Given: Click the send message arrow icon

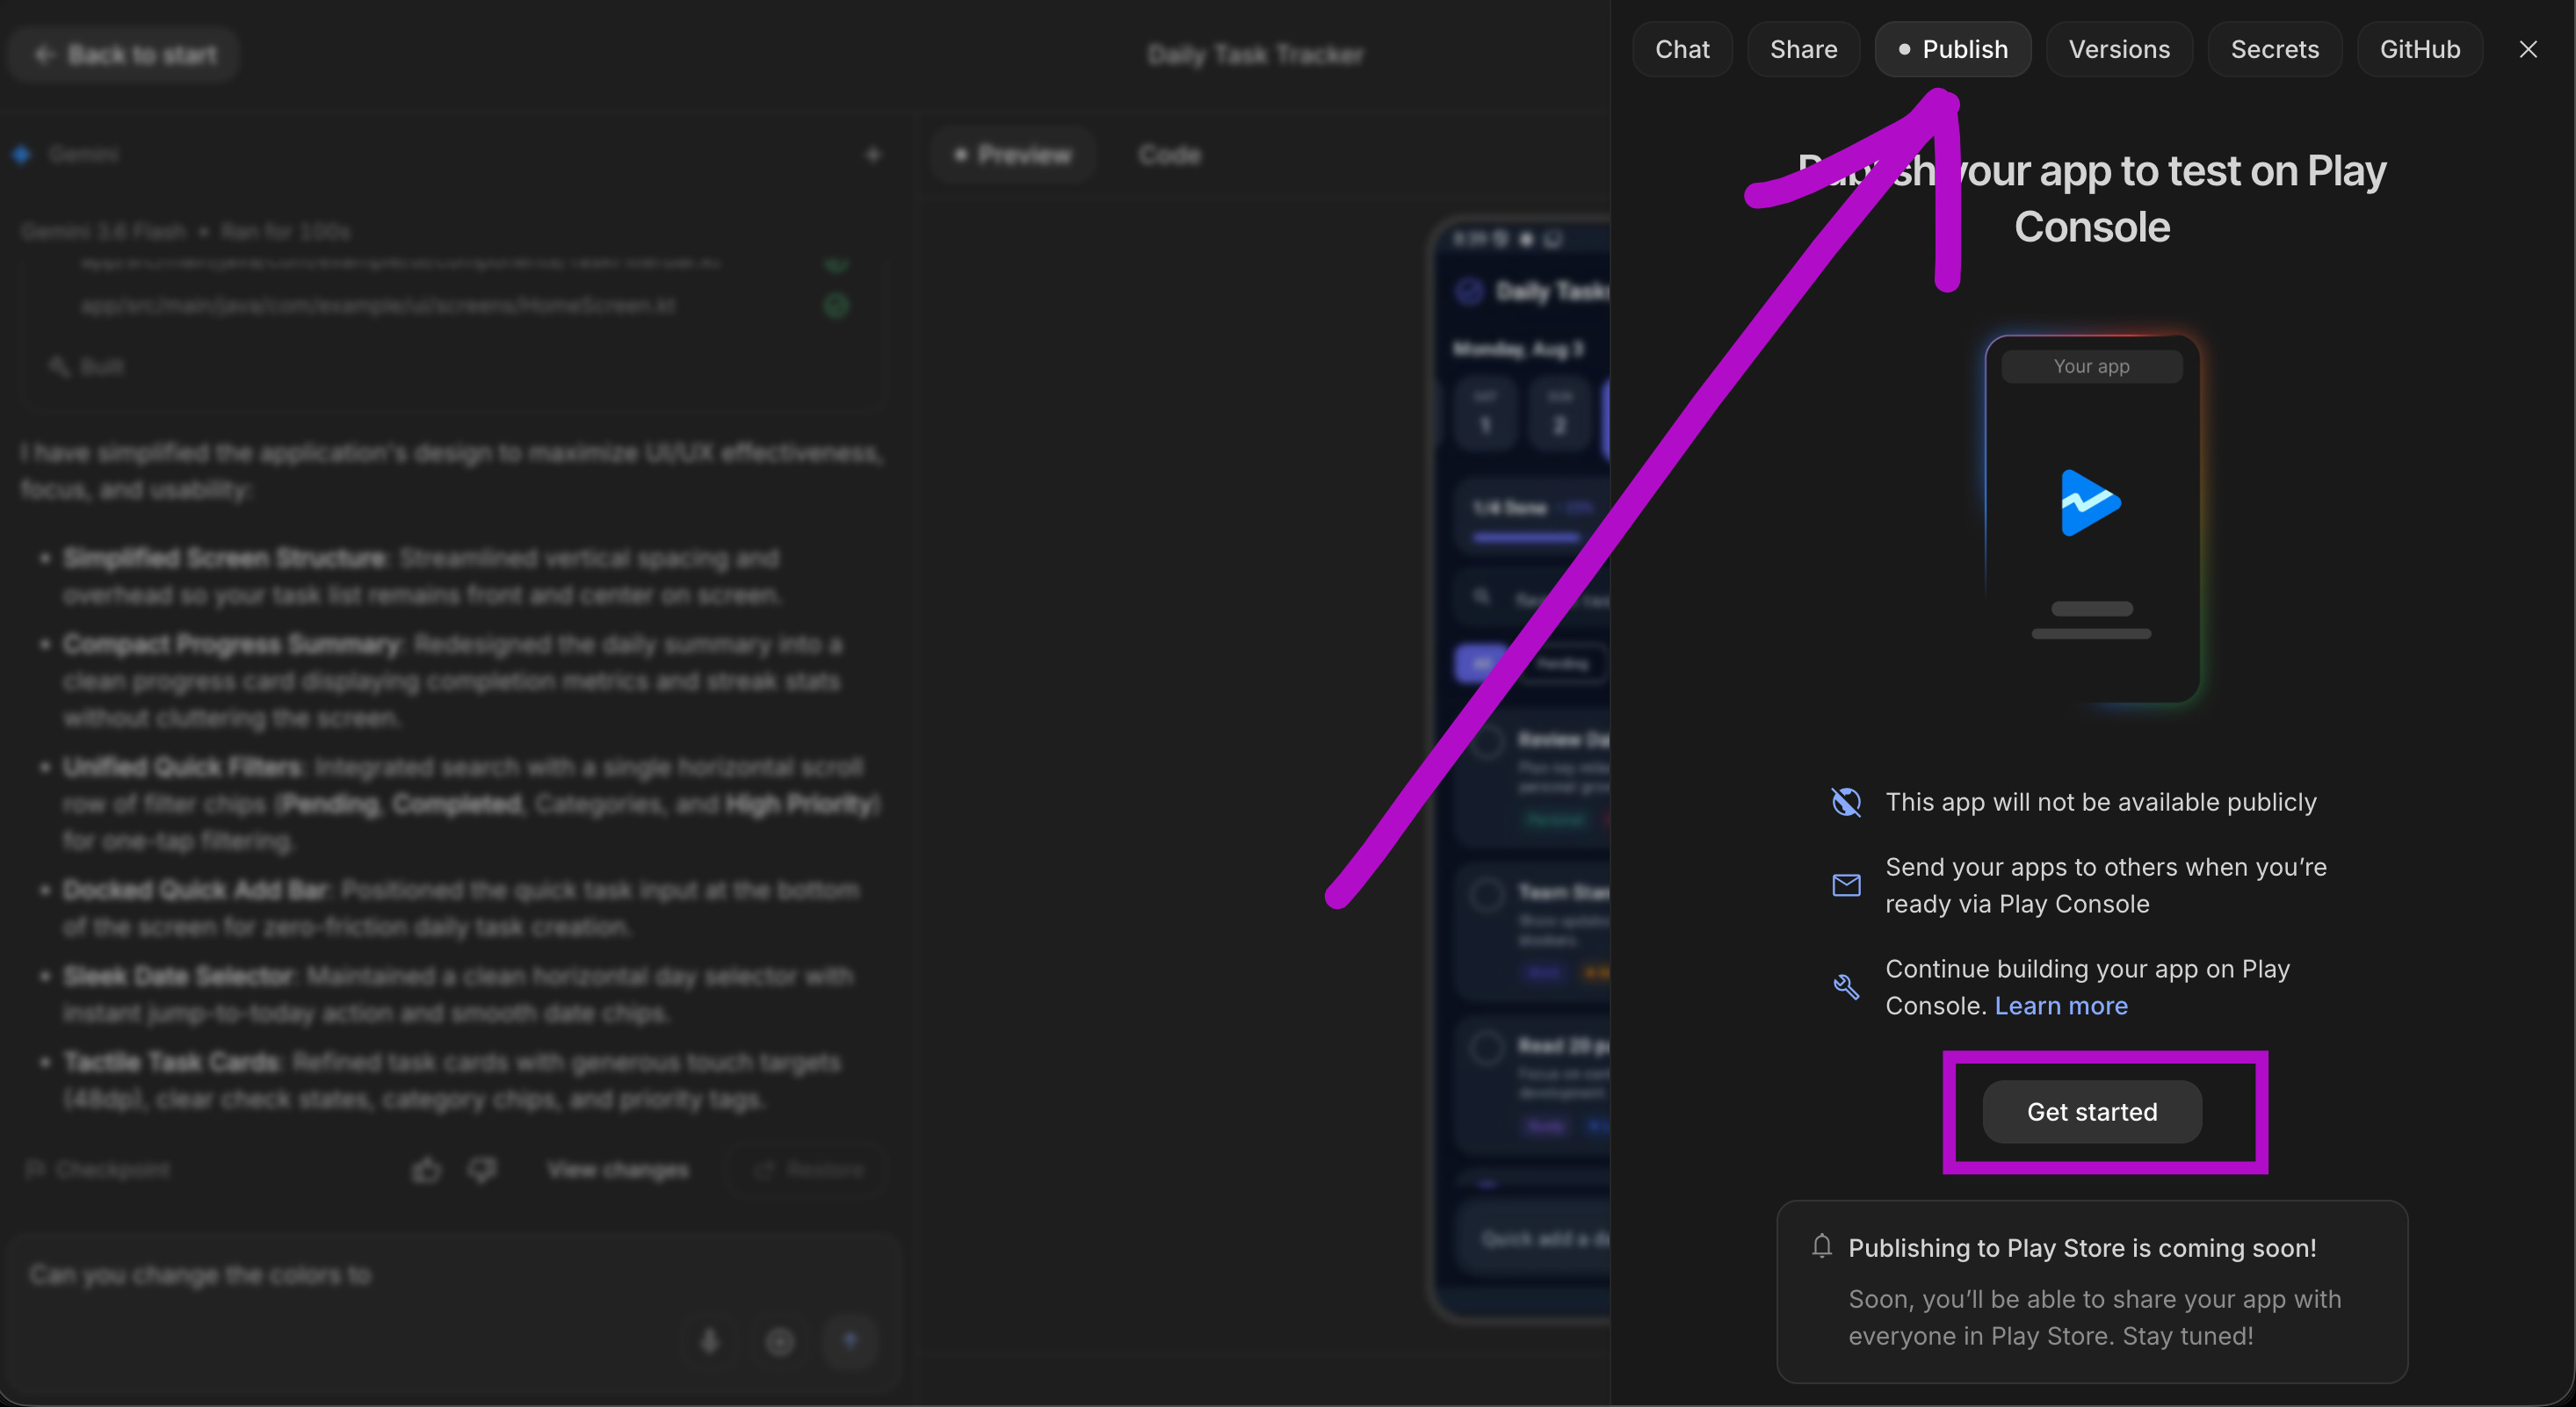Looking at the screenshot, I should (x=850, y=1341).
